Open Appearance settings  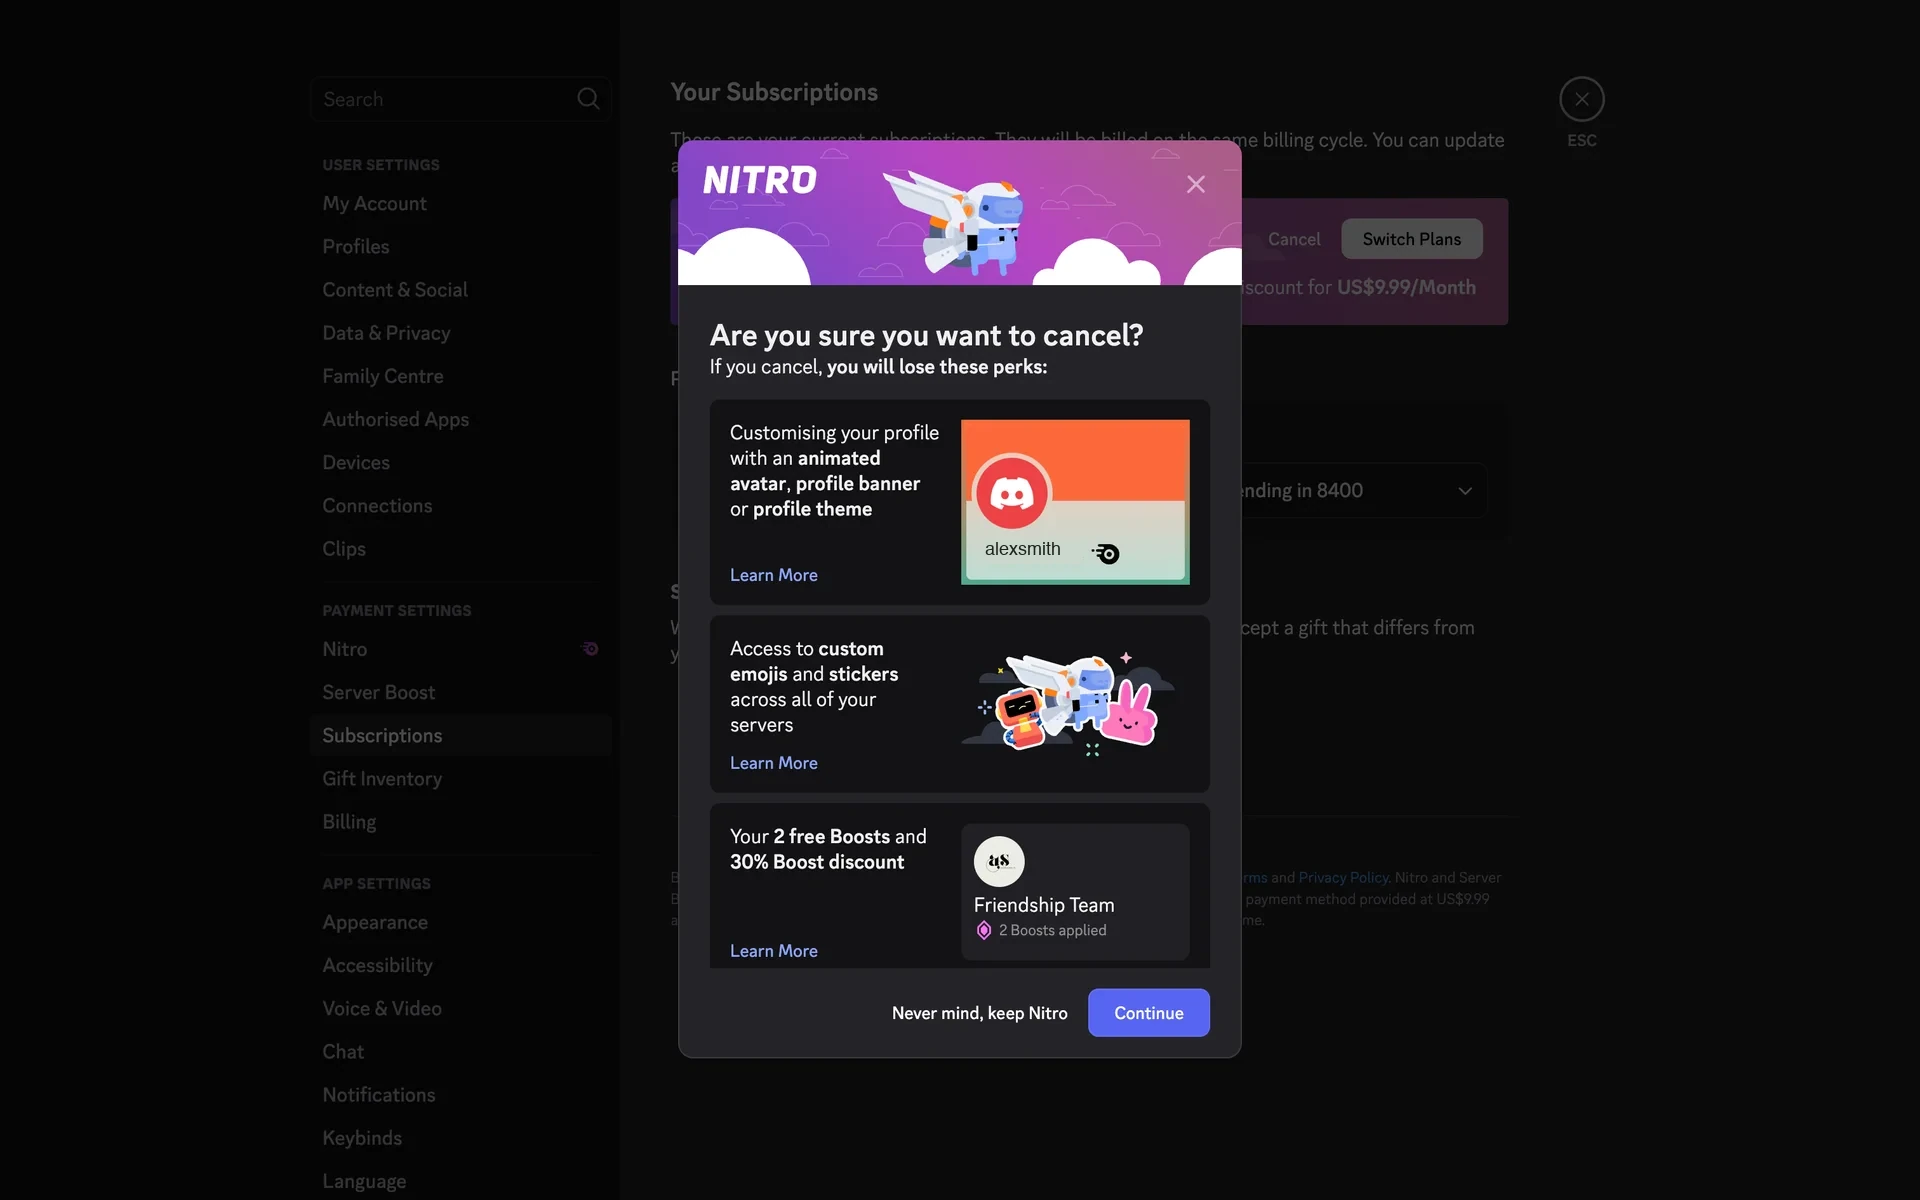[460, 922]
